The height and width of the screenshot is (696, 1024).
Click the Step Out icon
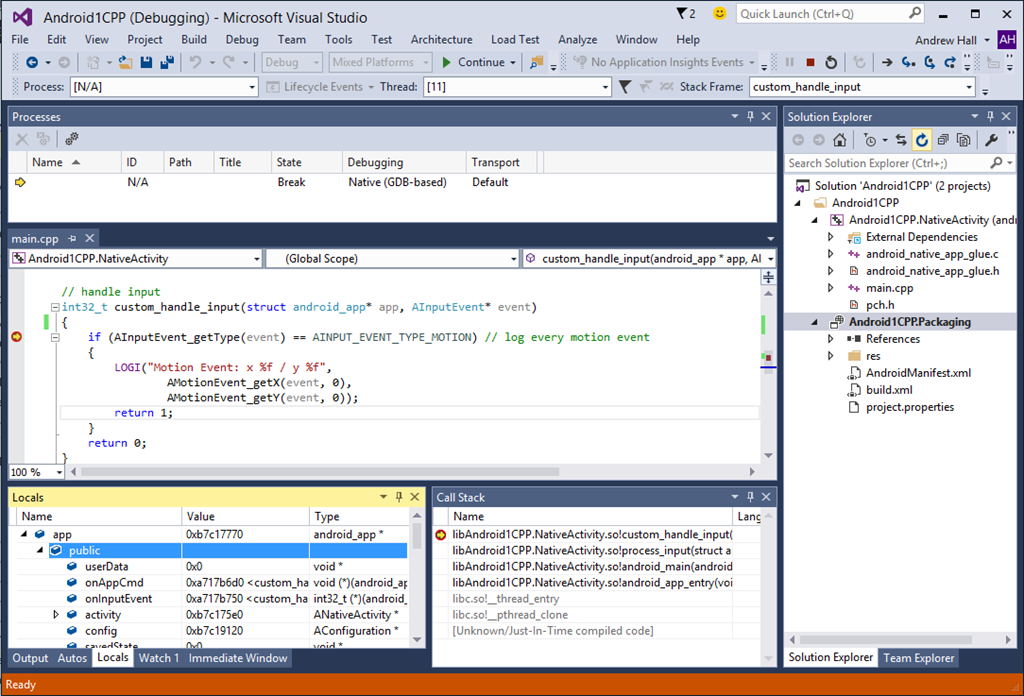point(950,62)
